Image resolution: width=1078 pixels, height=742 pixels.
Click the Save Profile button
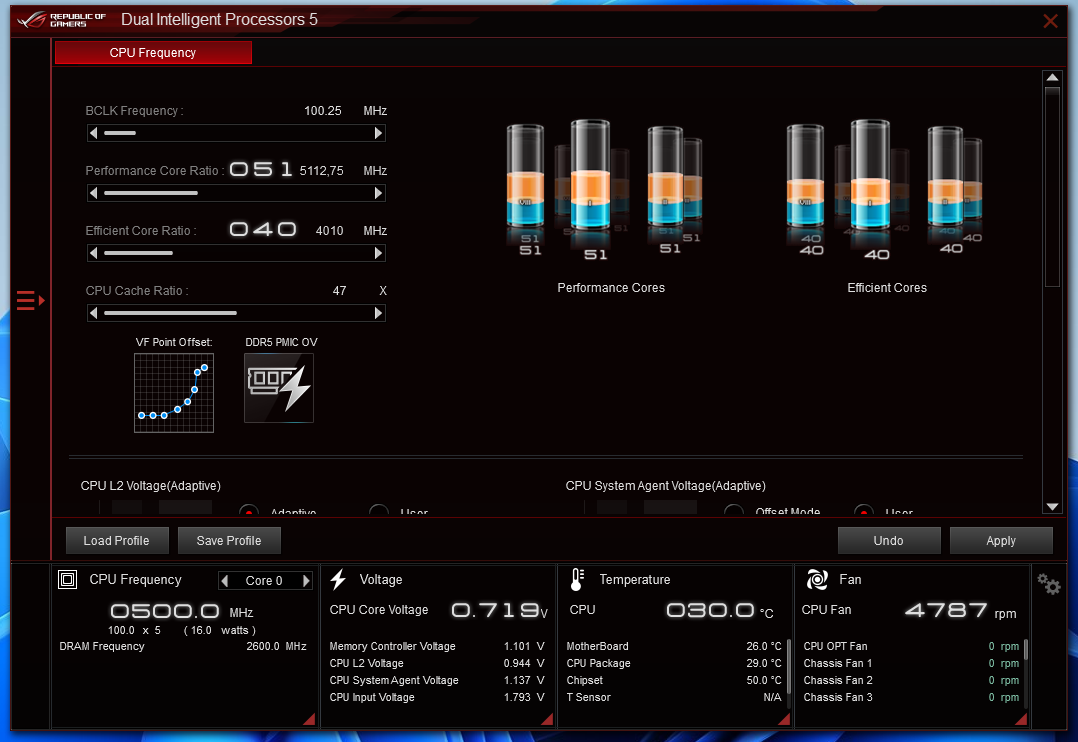click(x=229, y=541)
